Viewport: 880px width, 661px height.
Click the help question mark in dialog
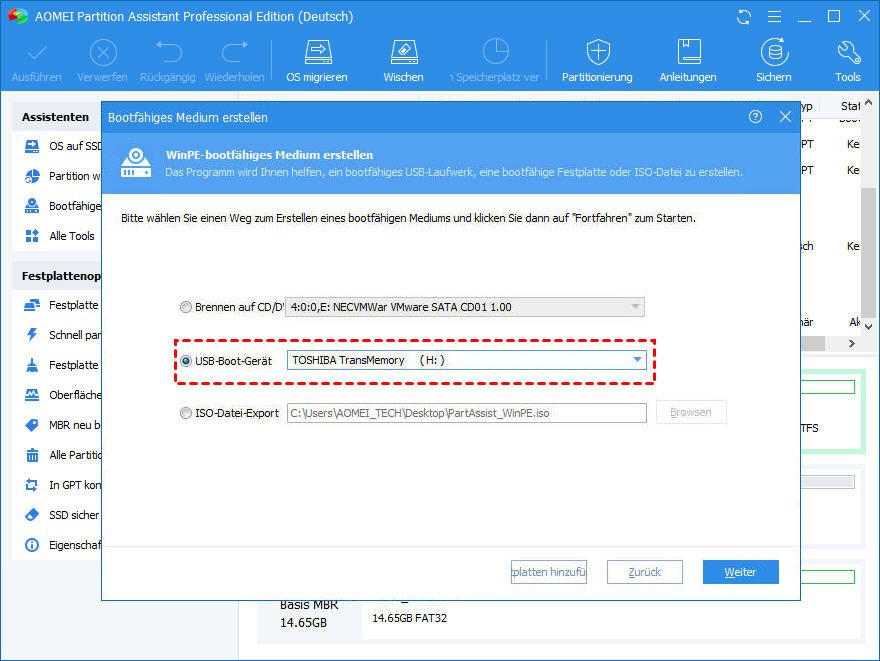tap(755, 117)
